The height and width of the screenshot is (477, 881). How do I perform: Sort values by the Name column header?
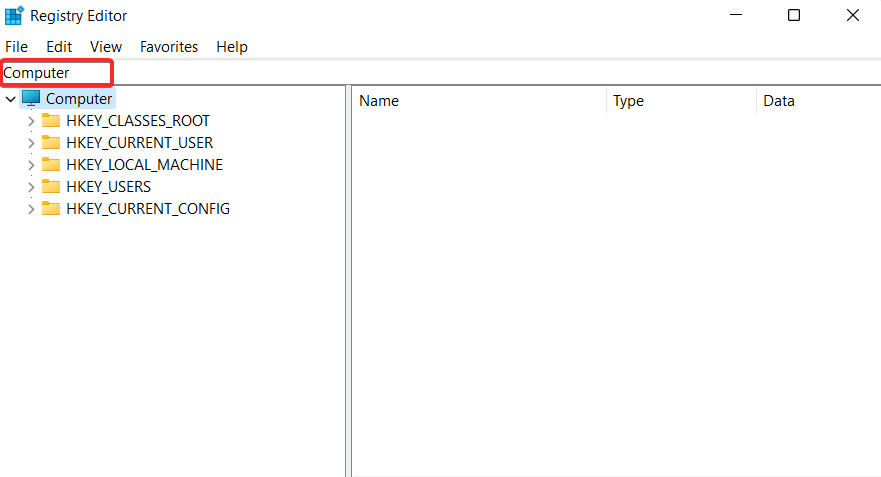coord(478,101)
